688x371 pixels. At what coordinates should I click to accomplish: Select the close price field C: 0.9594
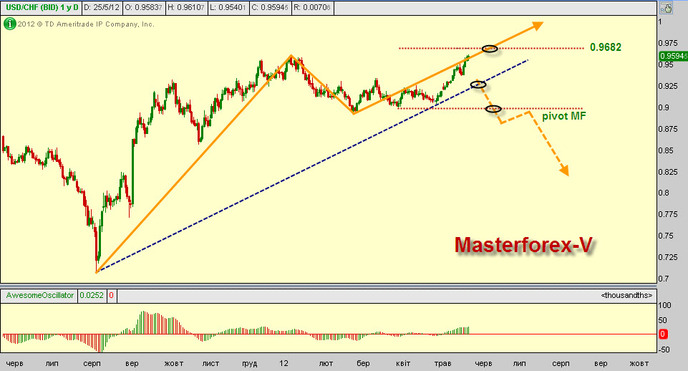pos(270,8)
